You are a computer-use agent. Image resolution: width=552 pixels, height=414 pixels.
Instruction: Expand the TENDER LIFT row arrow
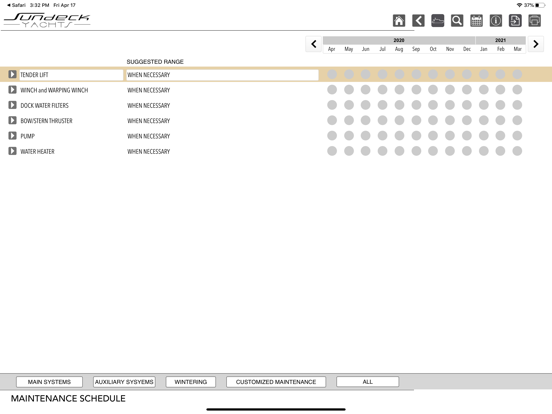click(x=12, y=74)
